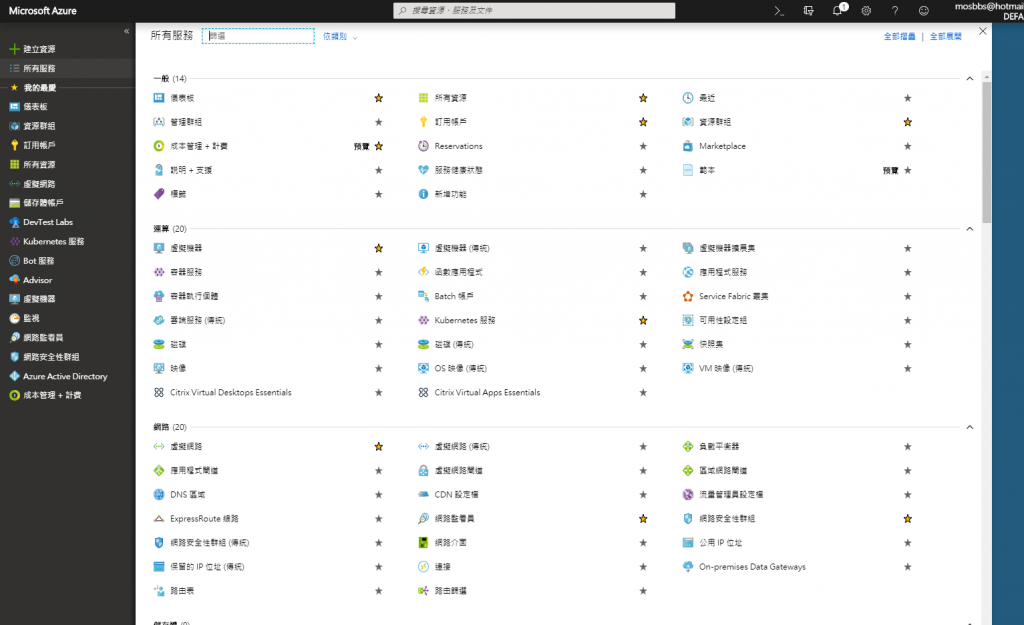Open the mosbbs account menu
1024x625 pixels.
point(989,11)
